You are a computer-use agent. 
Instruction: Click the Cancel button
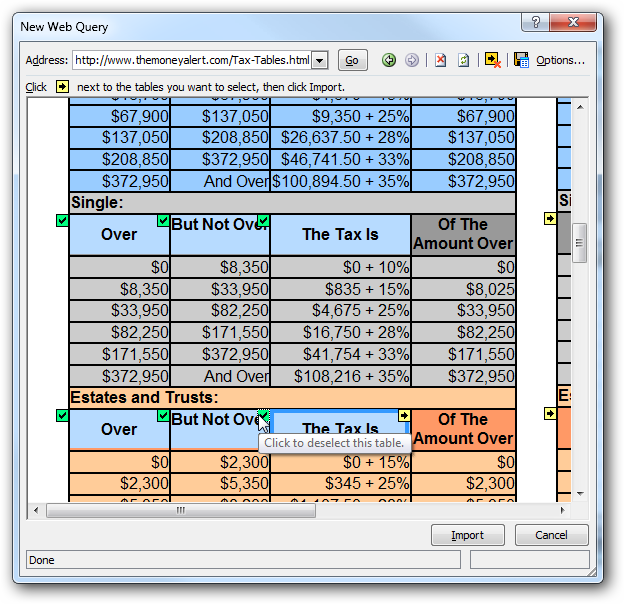(551, 535)
